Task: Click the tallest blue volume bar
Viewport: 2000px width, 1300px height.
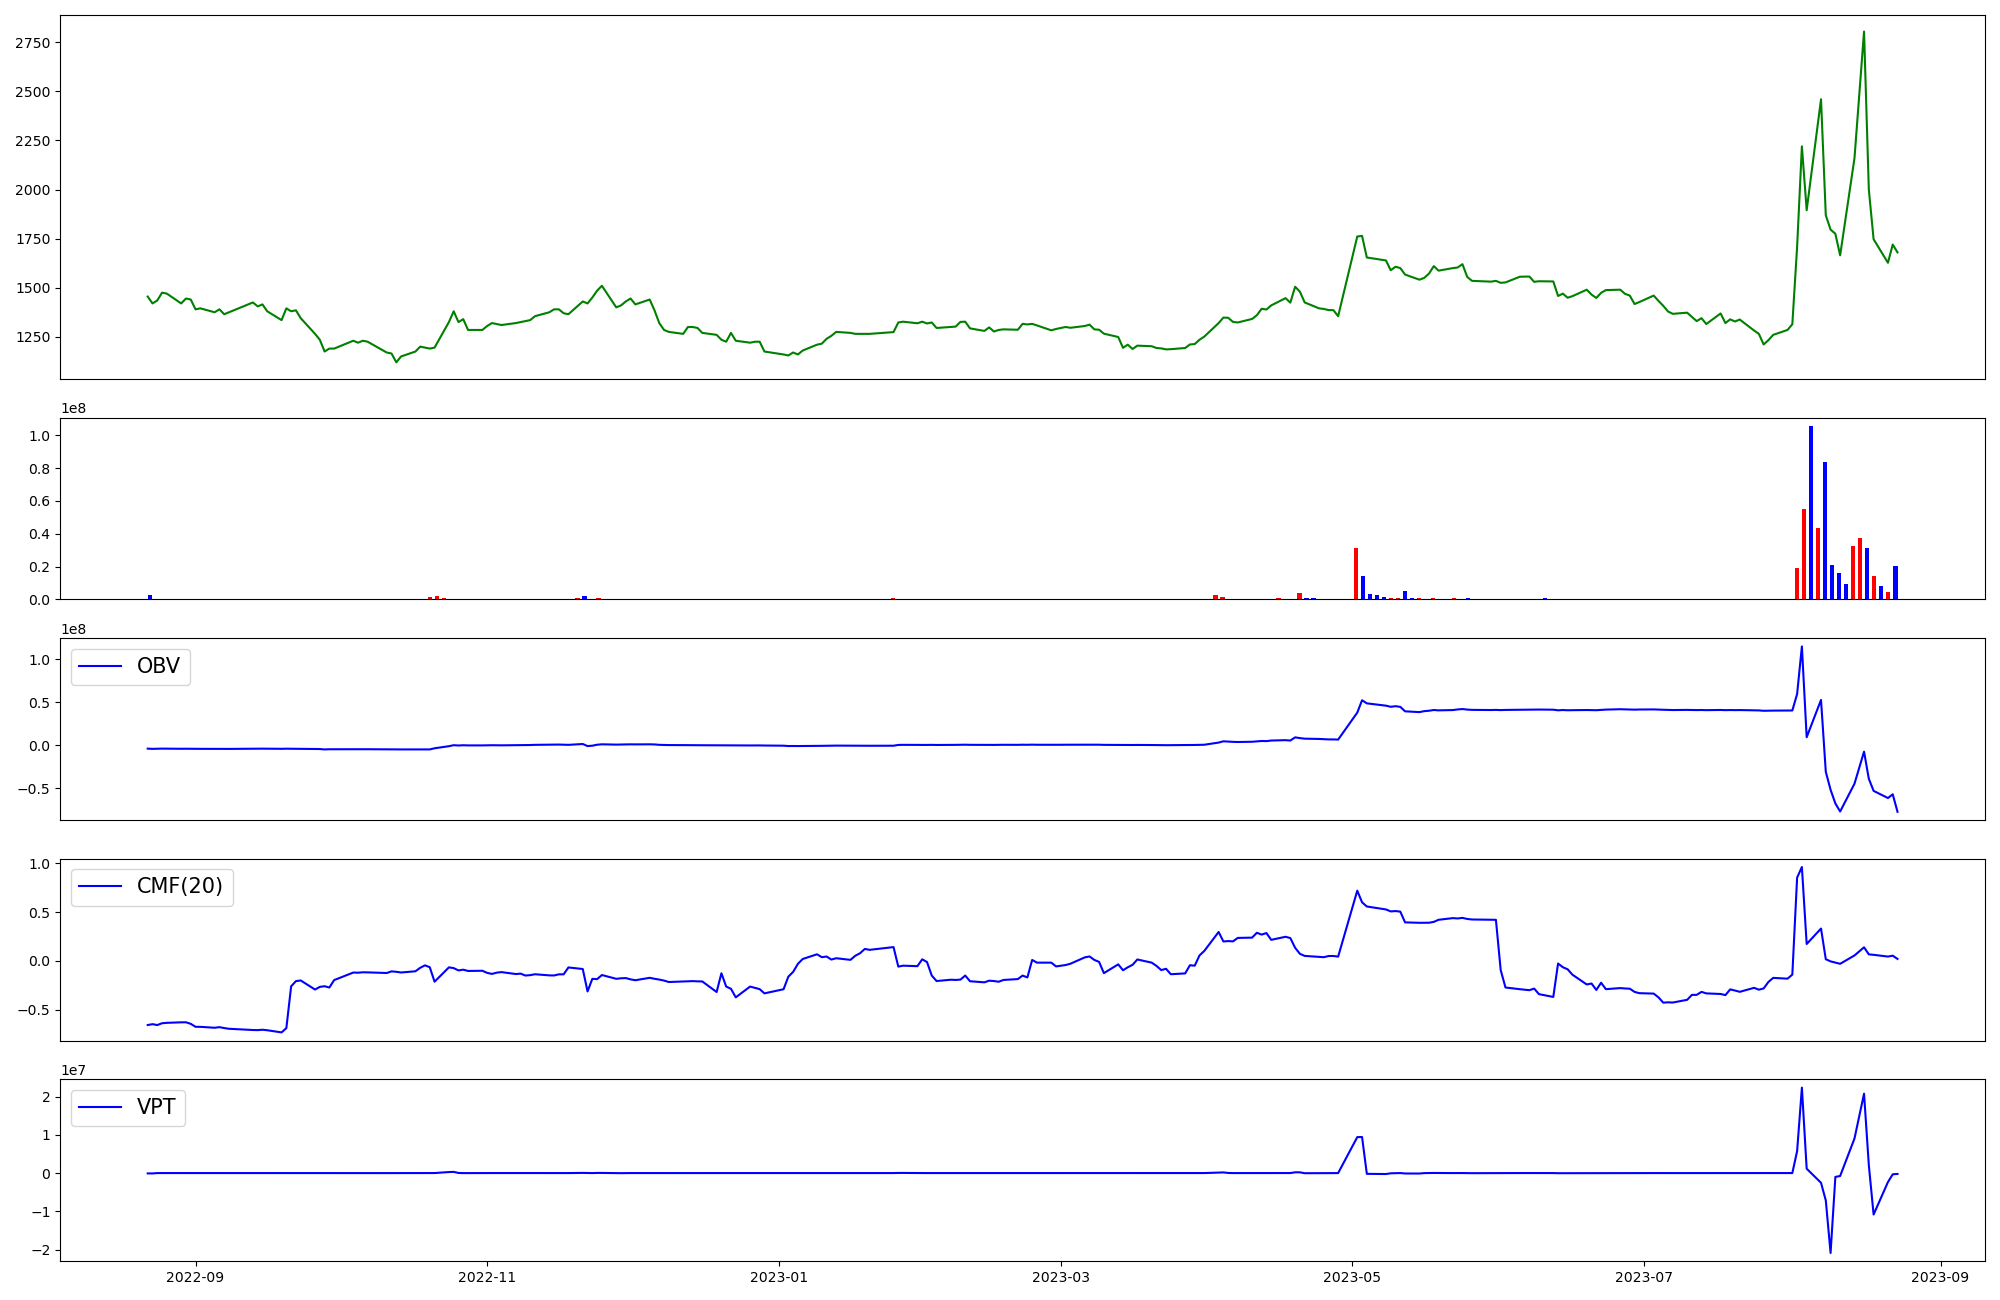Action: tap(1810, 510)
